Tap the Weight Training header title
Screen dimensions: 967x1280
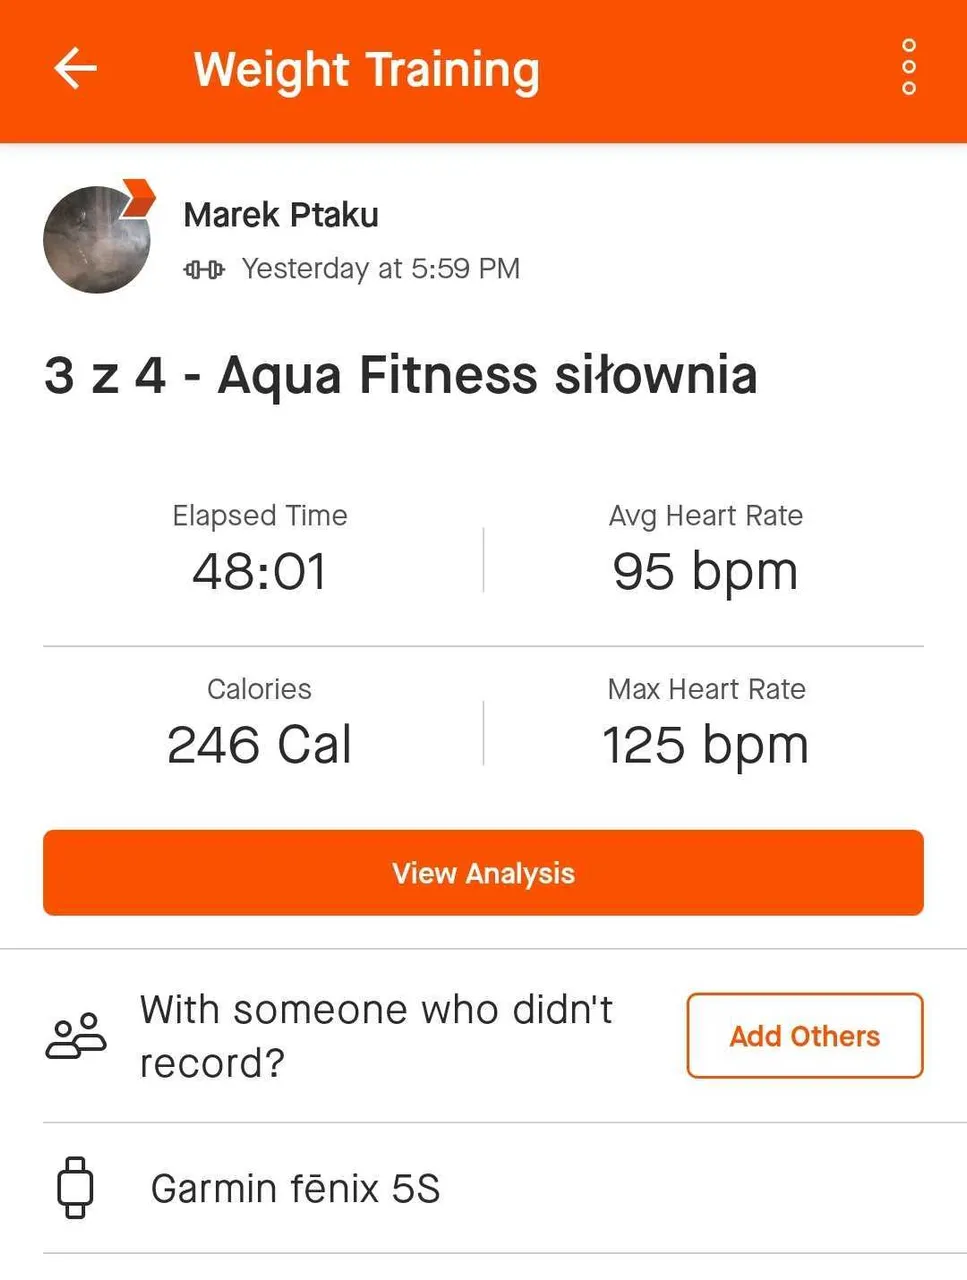coord(366,70)
